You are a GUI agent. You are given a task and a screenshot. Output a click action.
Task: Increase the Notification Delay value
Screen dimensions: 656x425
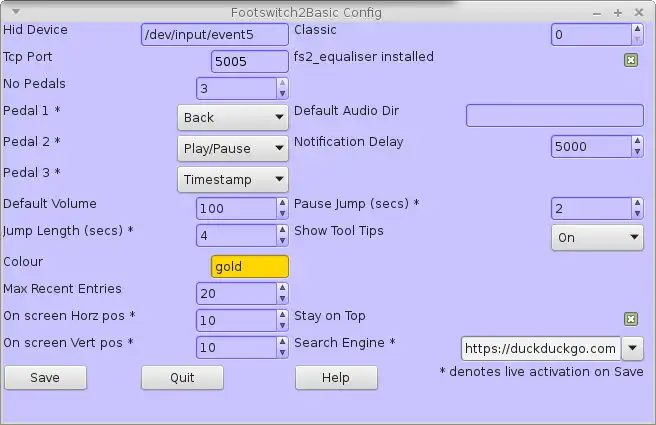coord(637,141)
